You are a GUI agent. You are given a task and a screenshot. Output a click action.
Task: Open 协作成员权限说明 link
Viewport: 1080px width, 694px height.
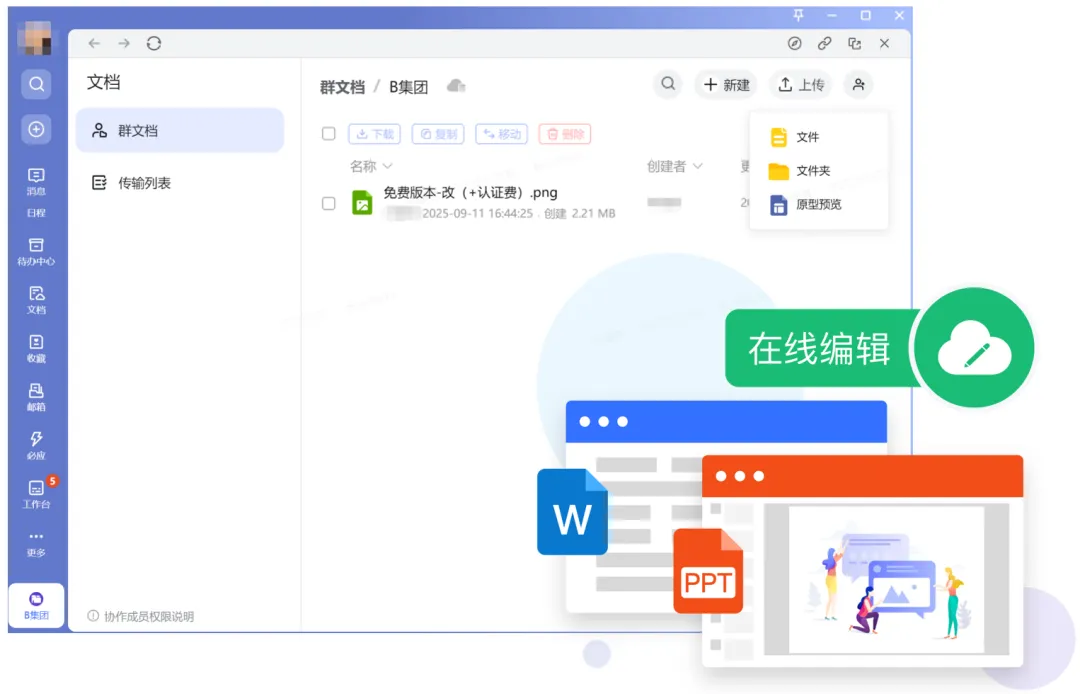(141, 616)
